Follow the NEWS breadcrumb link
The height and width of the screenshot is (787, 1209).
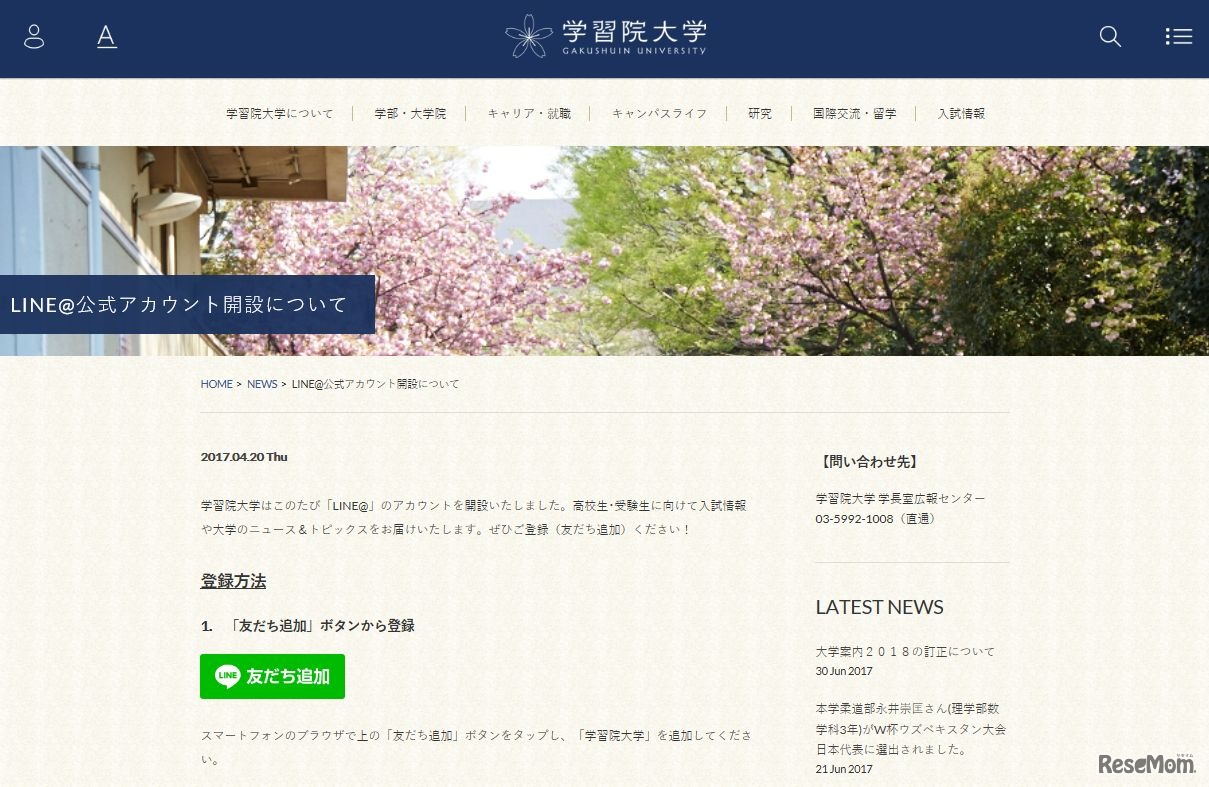coord(262,384)
